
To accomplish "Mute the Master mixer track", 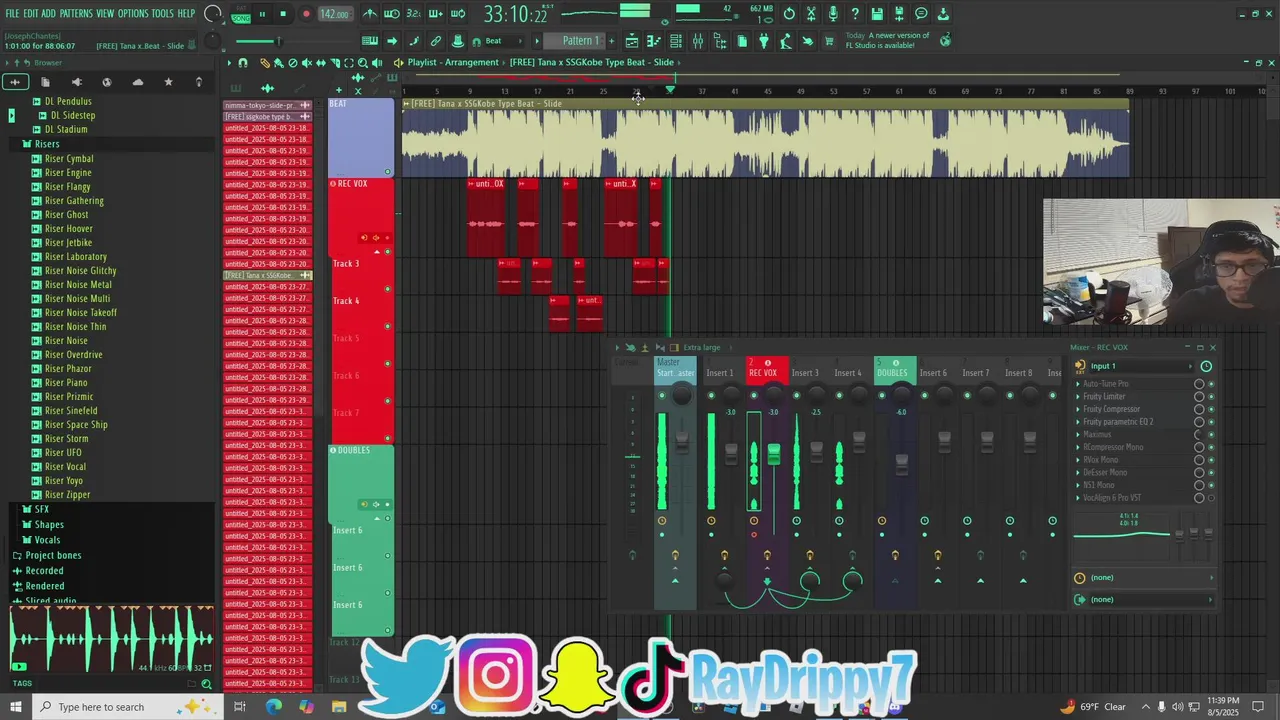I will (661, 396).
